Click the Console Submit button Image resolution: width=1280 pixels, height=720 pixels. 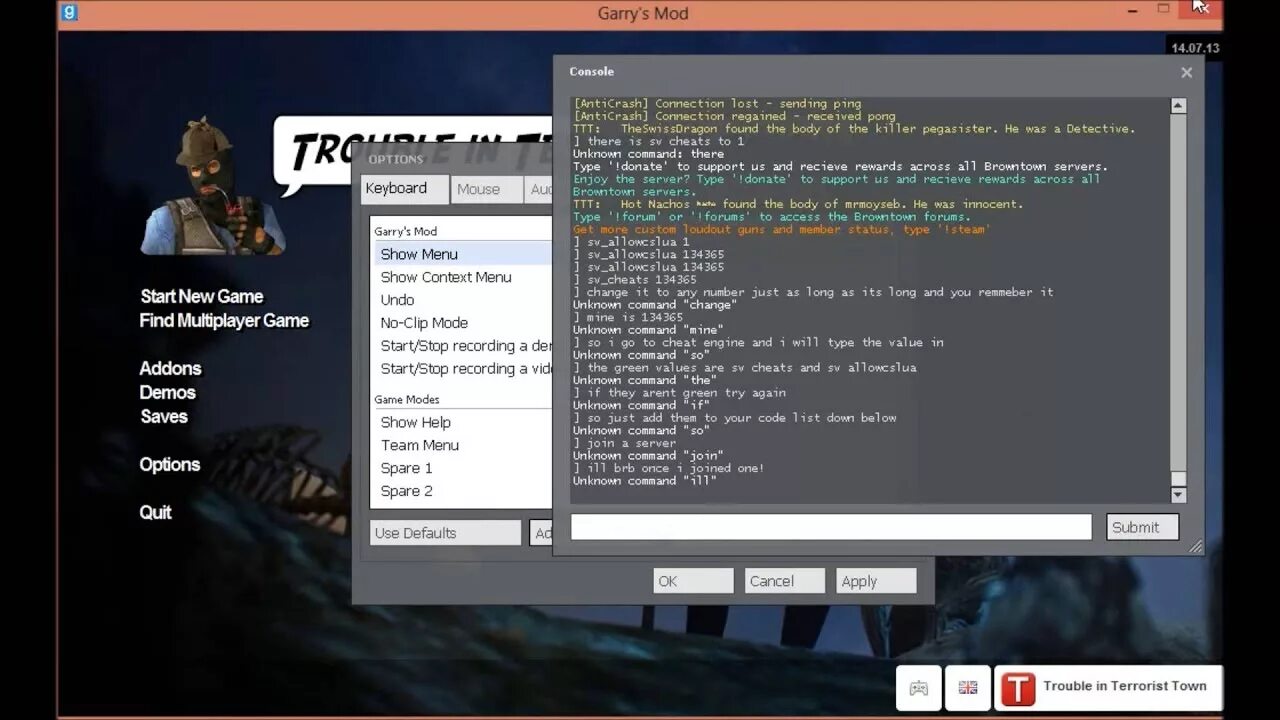point(1142,527)
